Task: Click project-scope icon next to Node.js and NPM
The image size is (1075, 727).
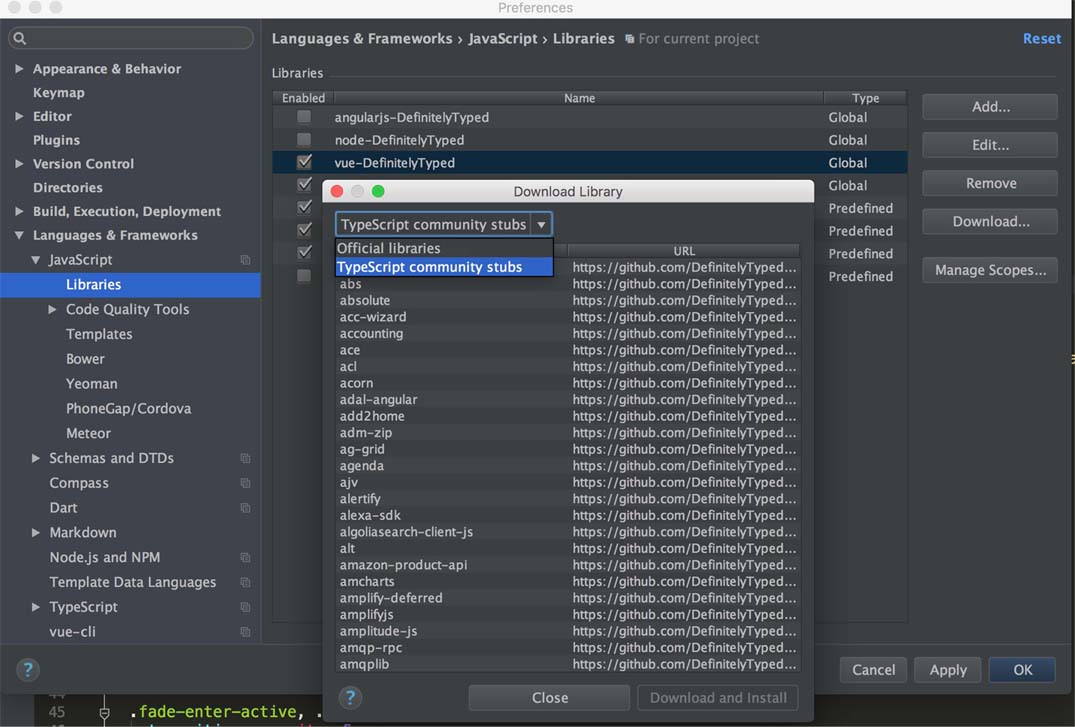Action: tap(245, 558)
